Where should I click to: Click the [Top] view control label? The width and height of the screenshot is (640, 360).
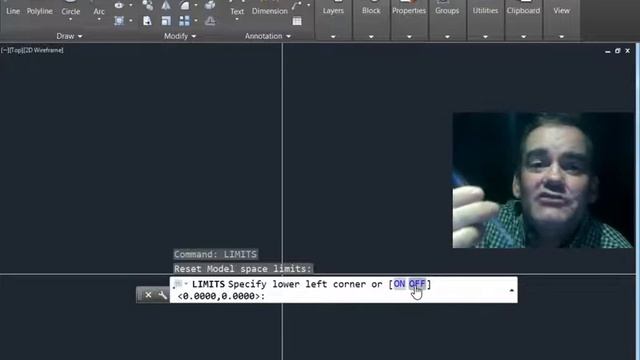click(15, 50)
